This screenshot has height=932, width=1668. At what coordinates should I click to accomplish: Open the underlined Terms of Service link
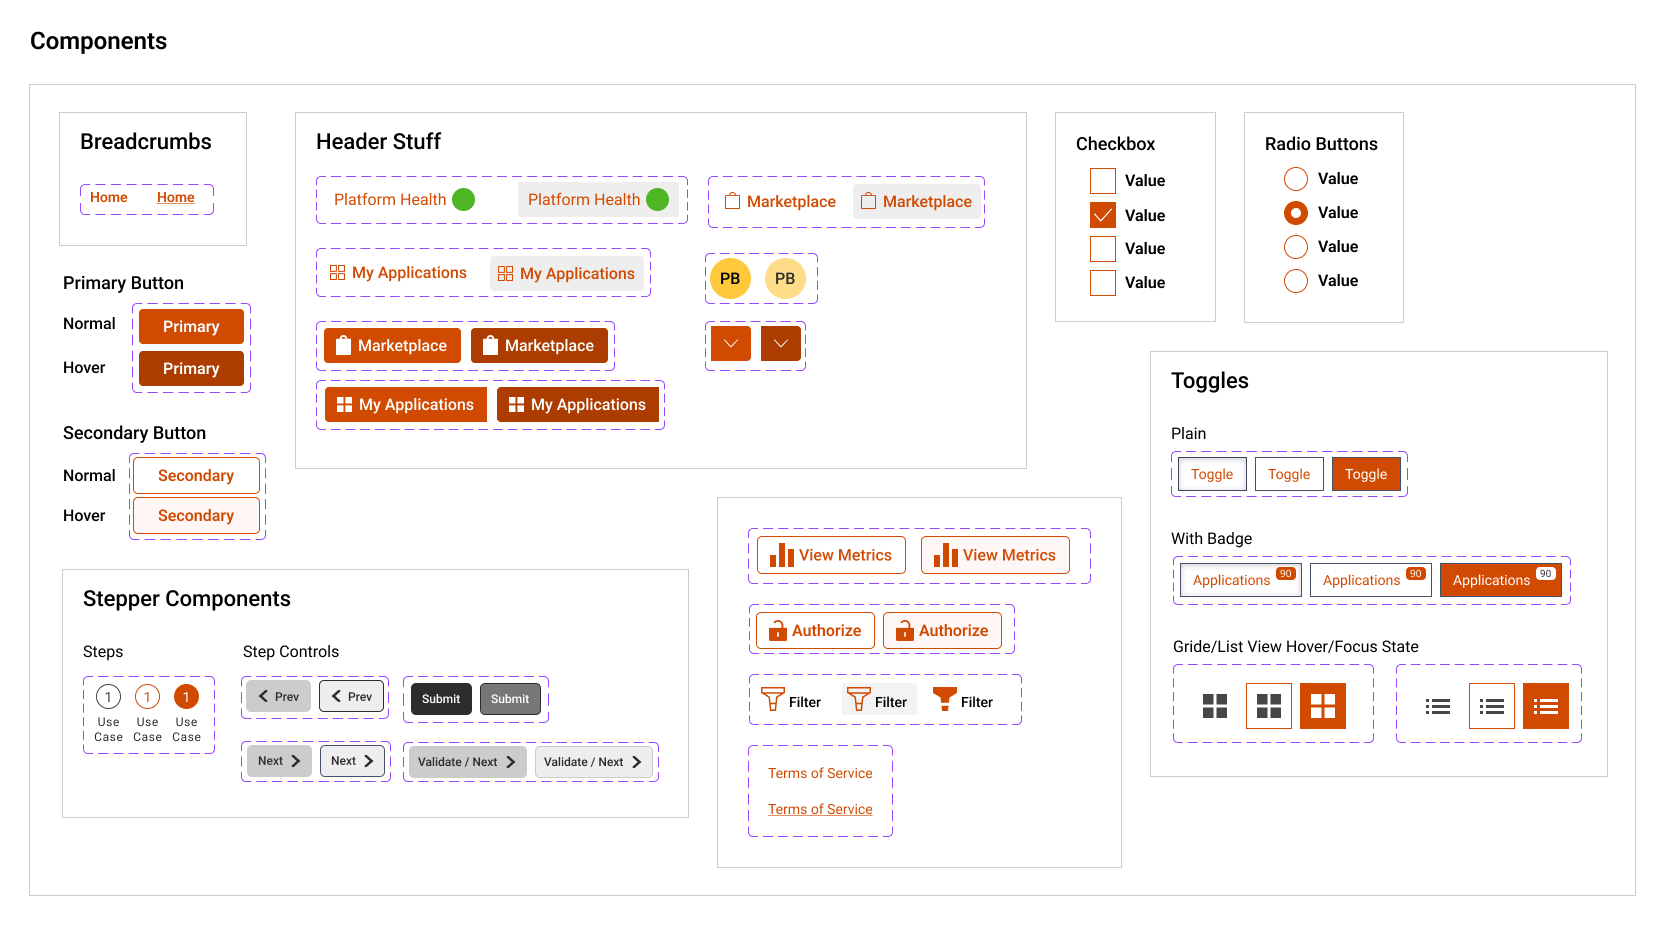tap(819, 809)
